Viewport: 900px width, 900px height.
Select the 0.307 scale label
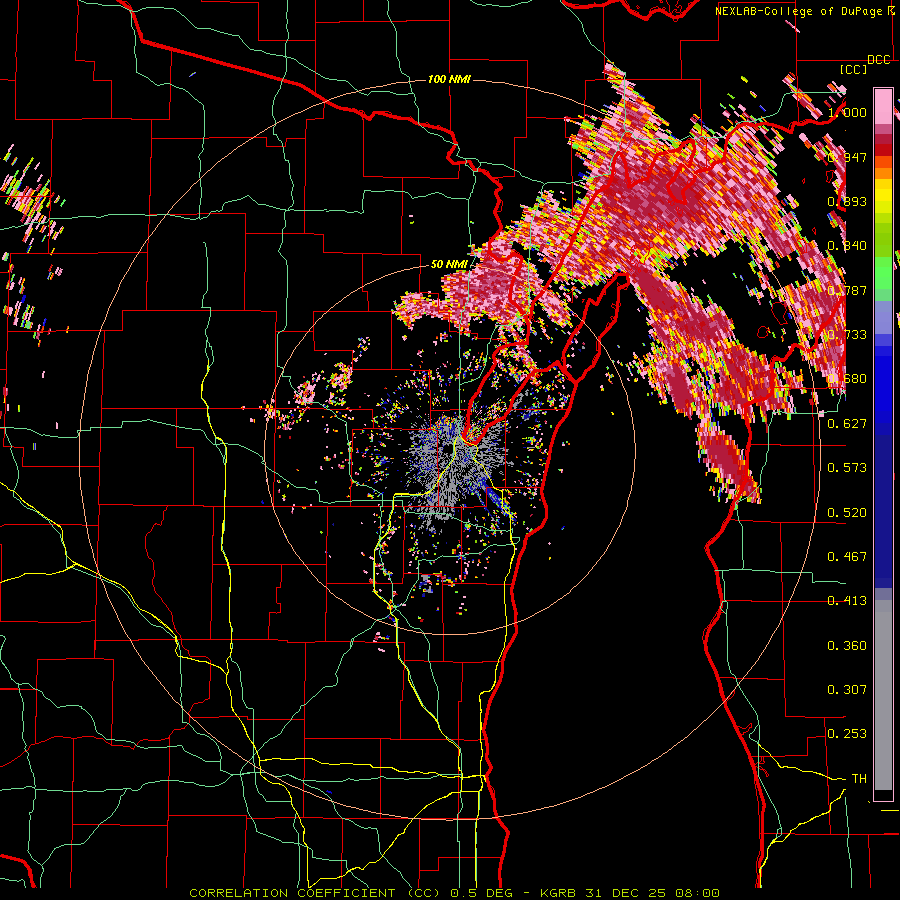pyautogui.click(x=847, y=690)
